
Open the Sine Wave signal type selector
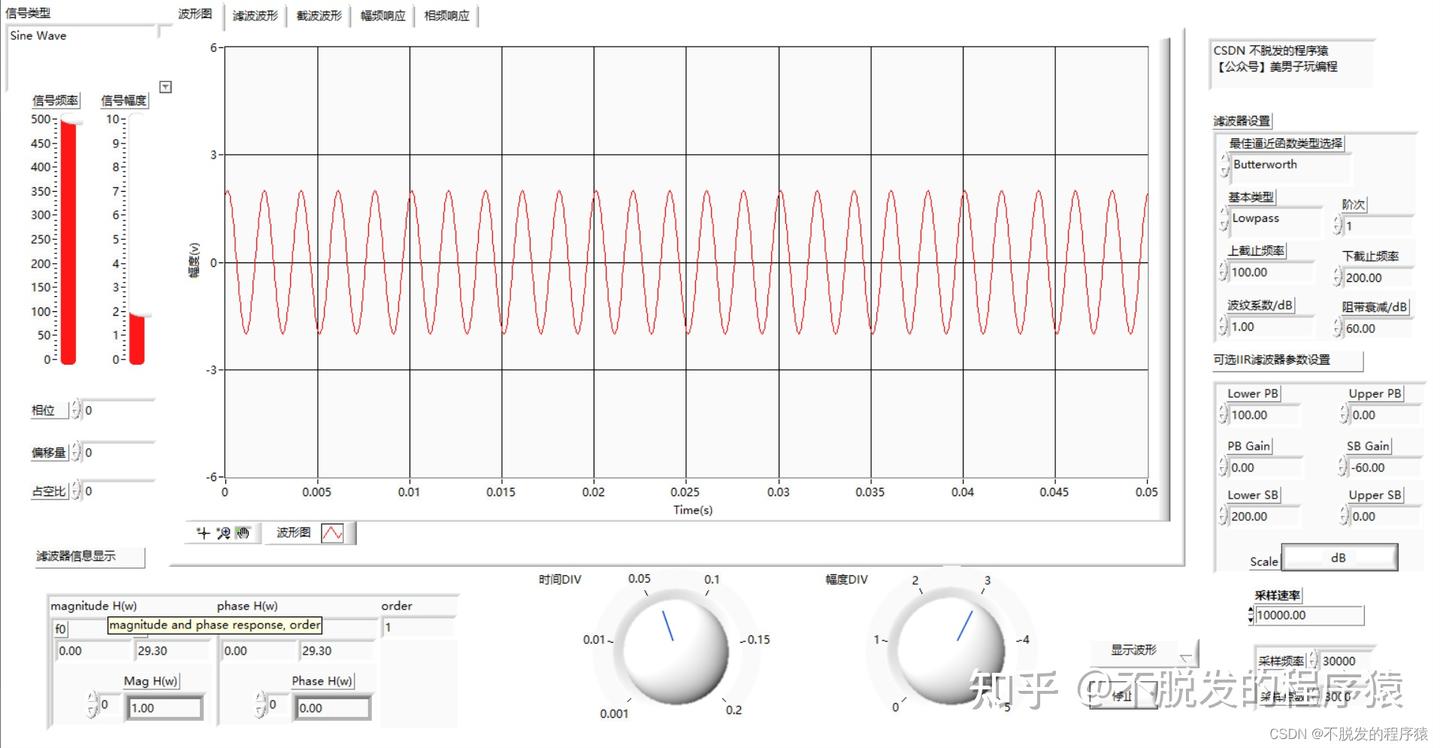point(82,36)
